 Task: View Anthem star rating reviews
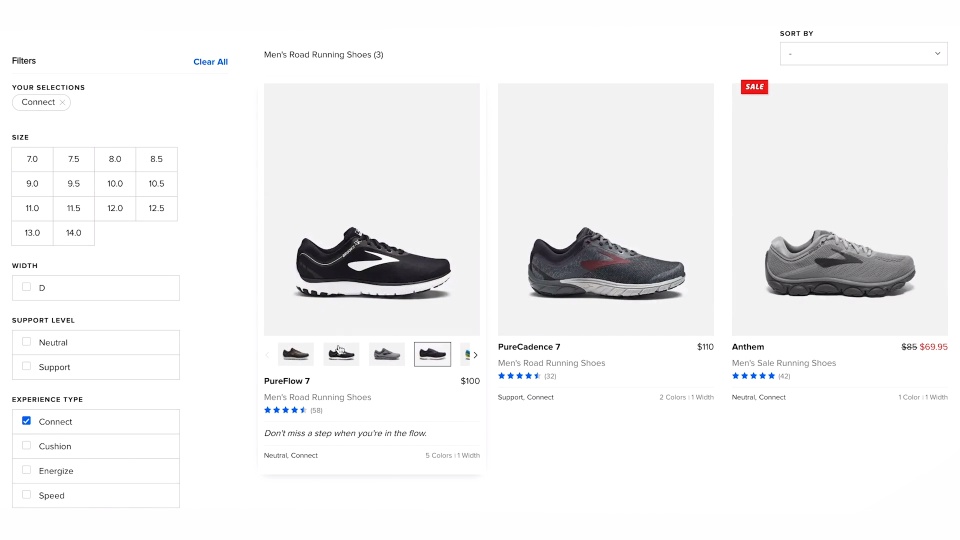[753, 376]
